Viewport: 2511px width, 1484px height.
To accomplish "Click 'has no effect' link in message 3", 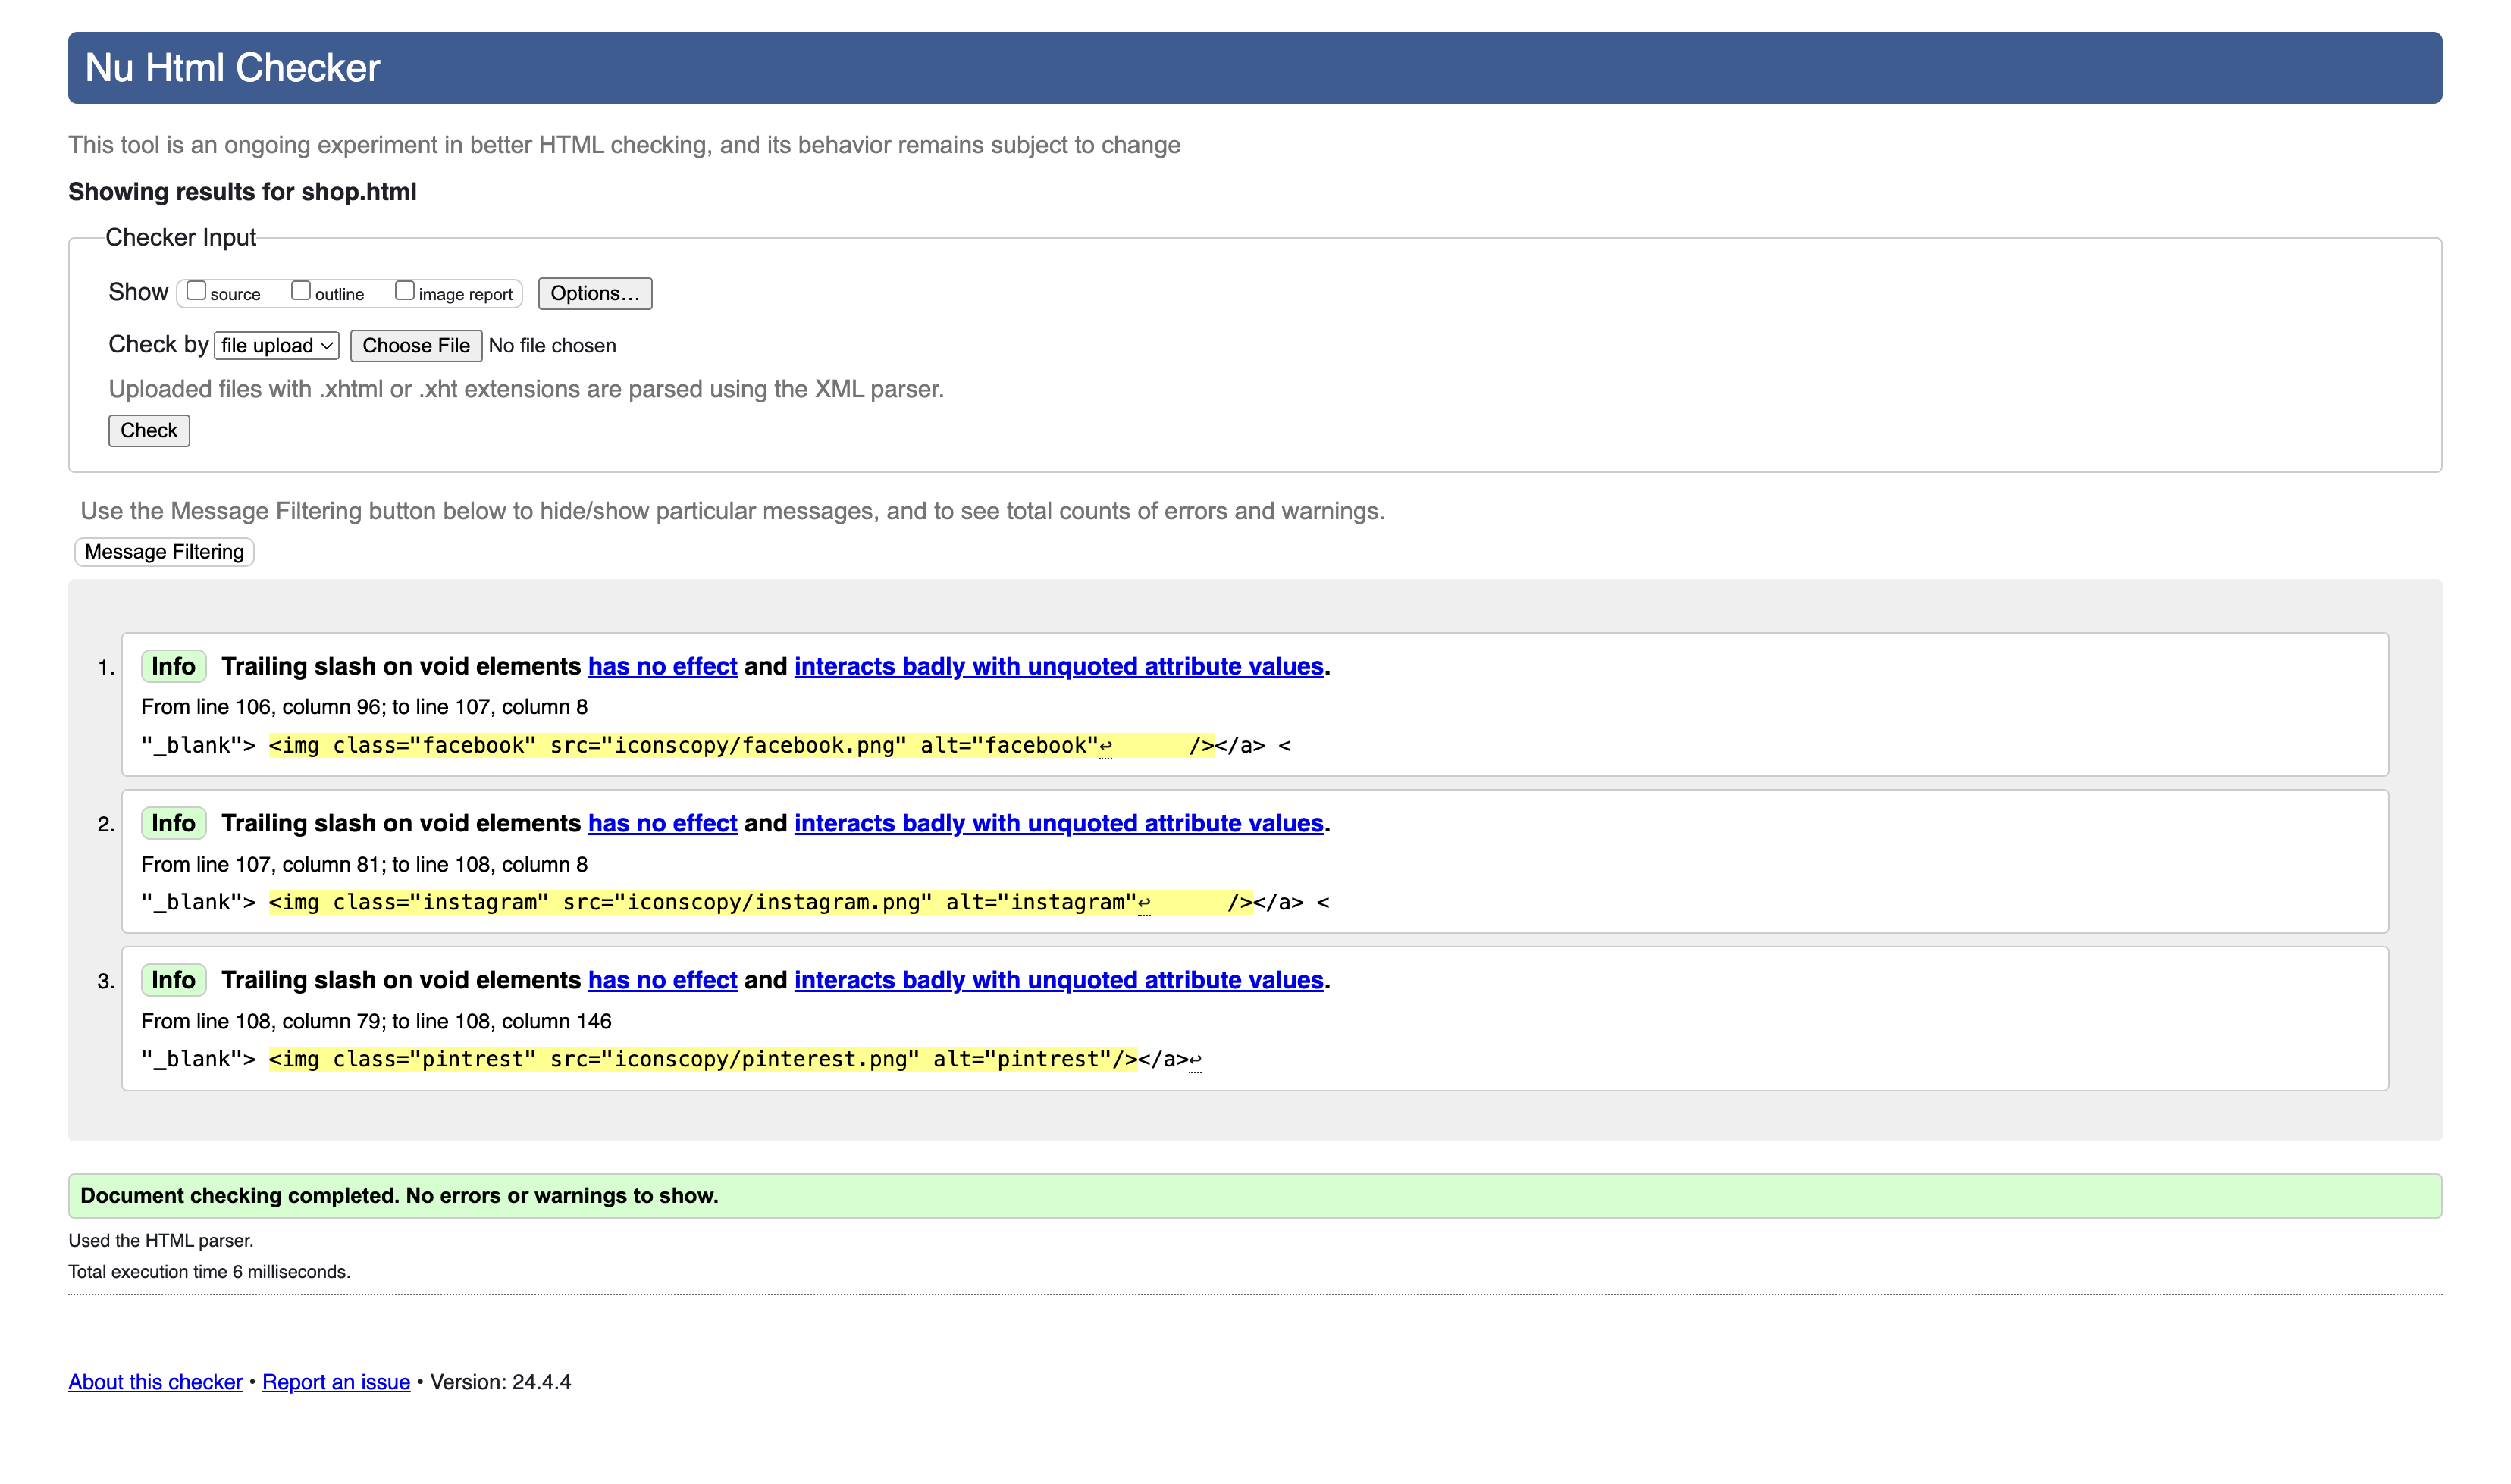I will click(x=662, y=980).
